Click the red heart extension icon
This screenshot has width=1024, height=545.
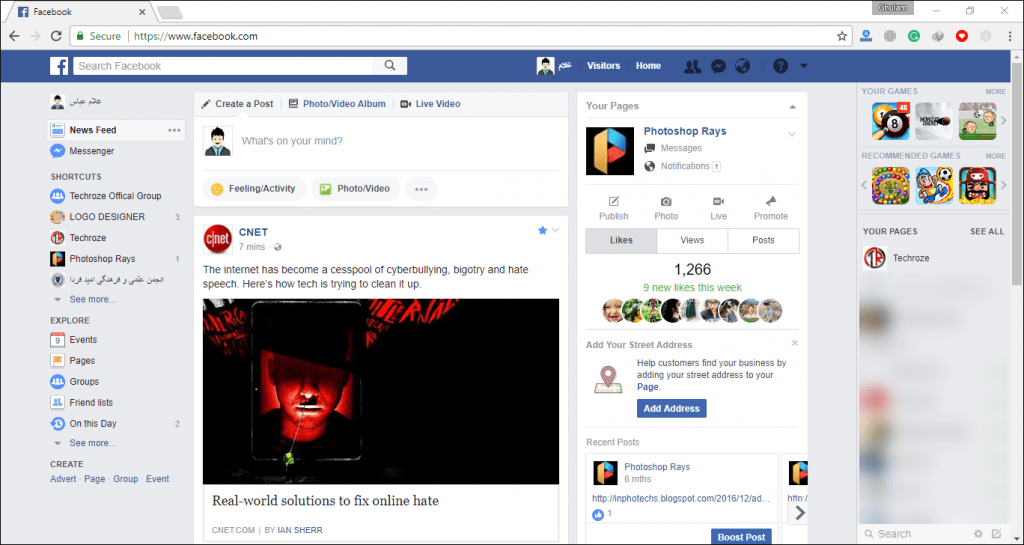pos(962,37)
